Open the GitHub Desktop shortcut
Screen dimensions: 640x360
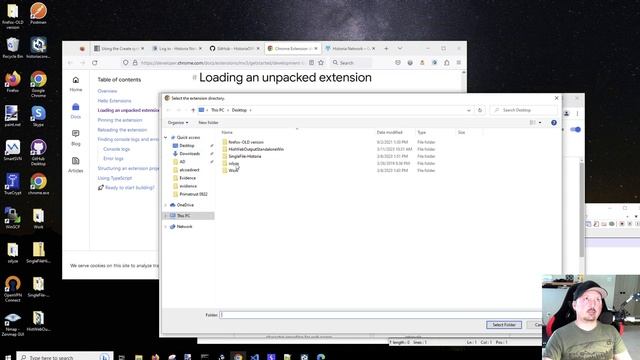point(38,152)
